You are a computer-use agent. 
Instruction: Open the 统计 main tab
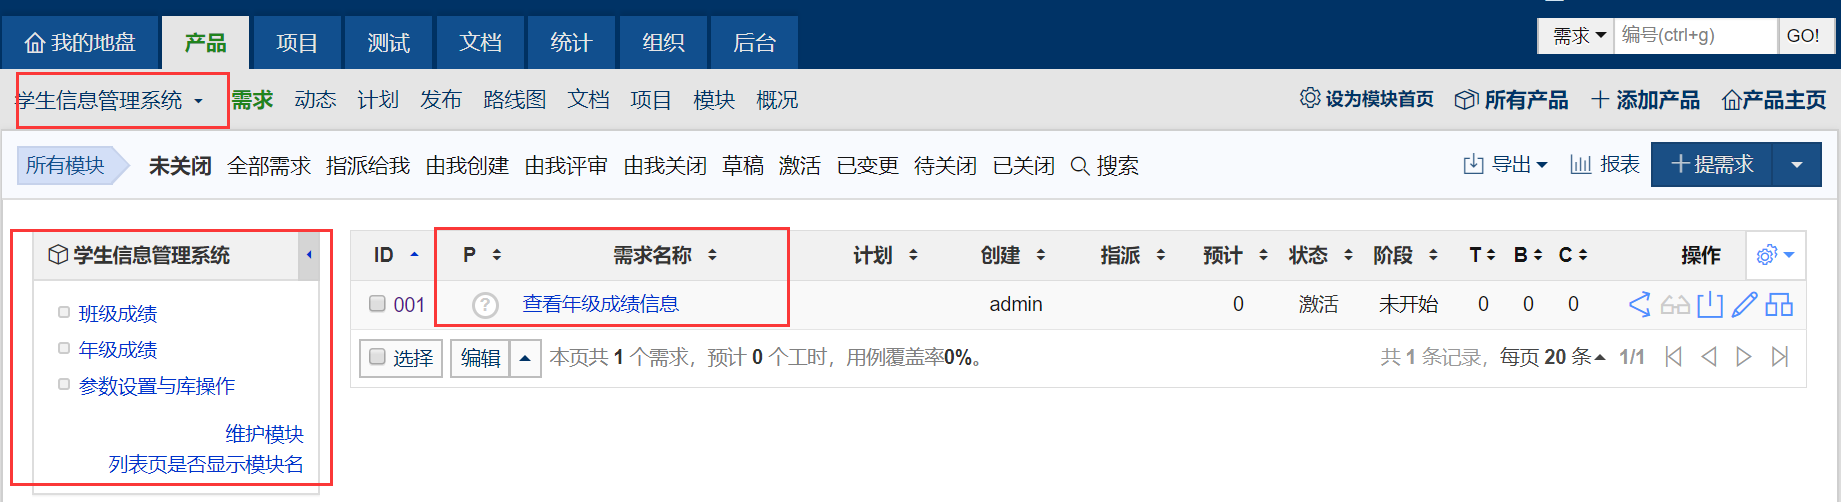tap(571, 43)
